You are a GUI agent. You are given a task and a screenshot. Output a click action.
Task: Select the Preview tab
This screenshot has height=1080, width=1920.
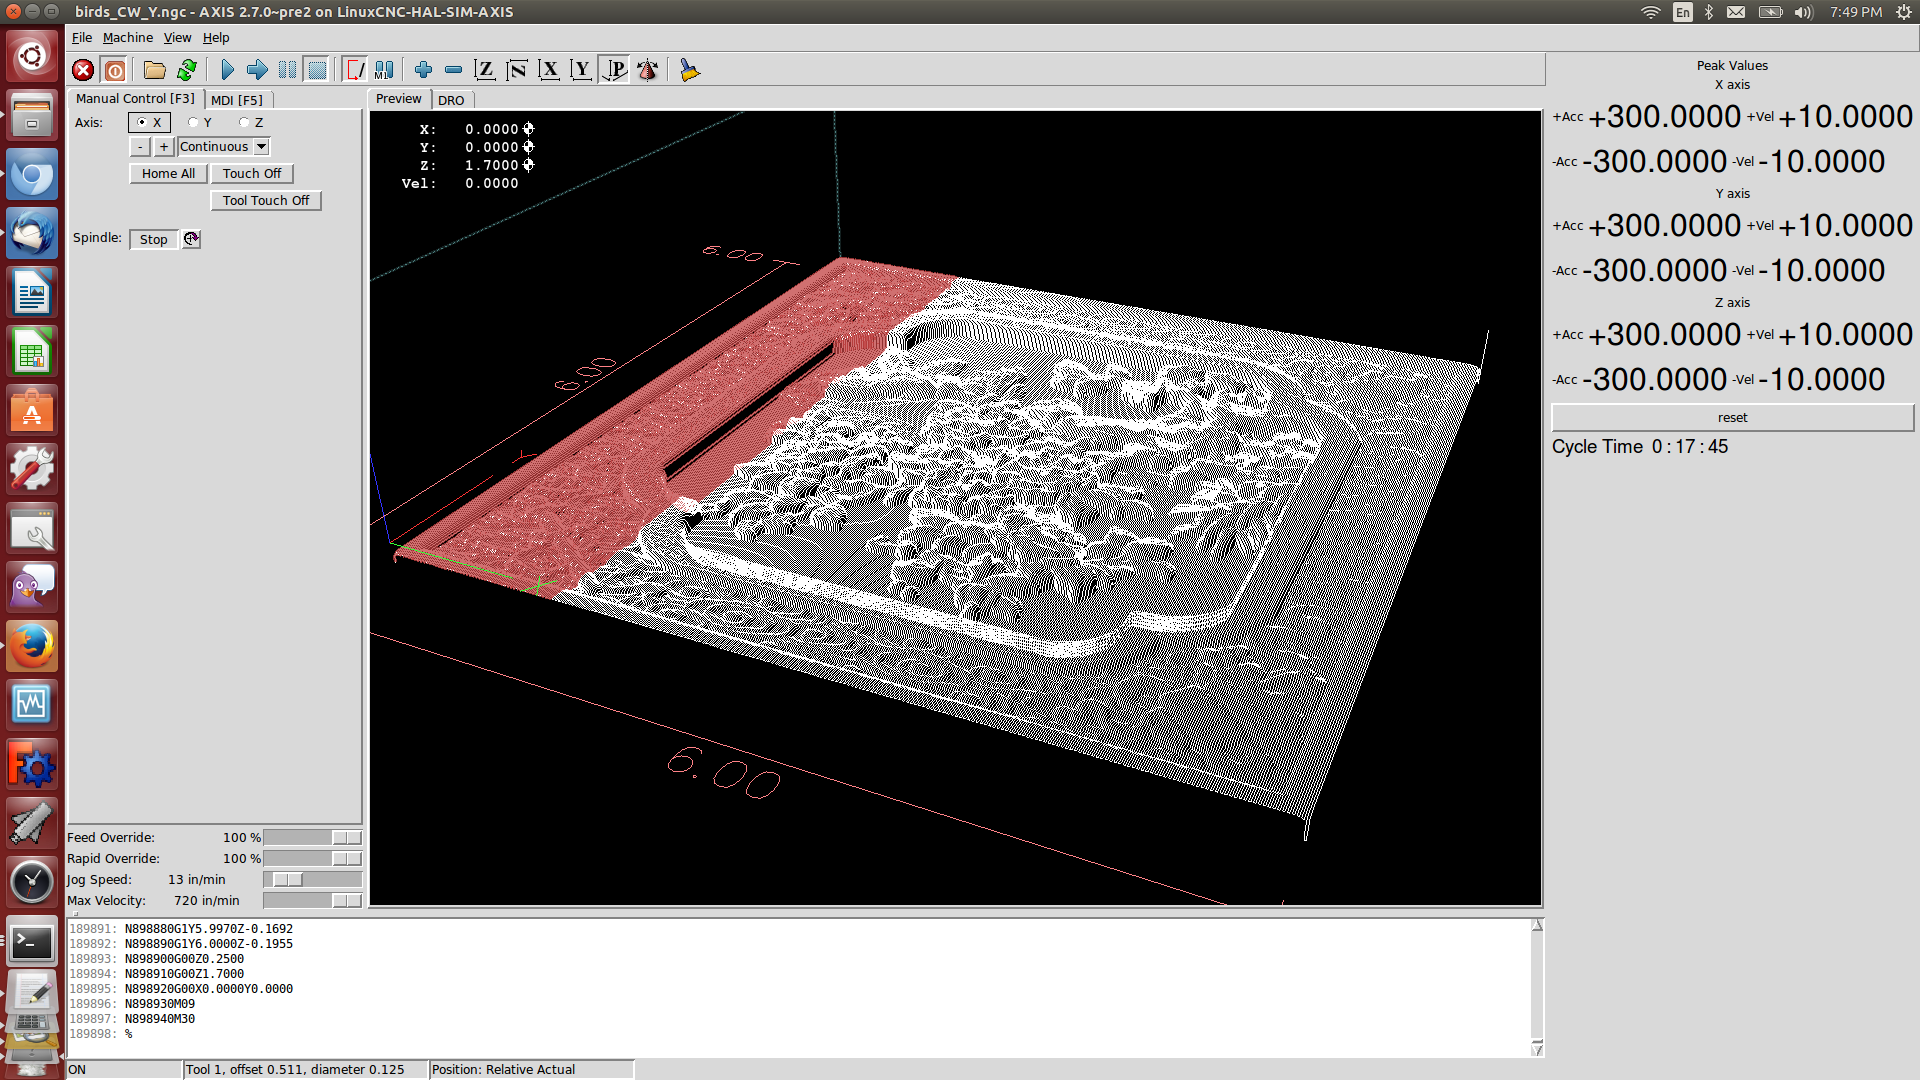[x=399, y=98]
